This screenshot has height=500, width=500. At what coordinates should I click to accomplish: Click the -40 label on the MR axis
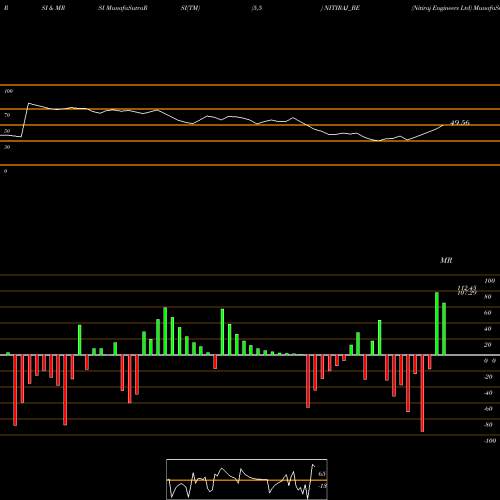pyautogui.click(x=488, y=393)
